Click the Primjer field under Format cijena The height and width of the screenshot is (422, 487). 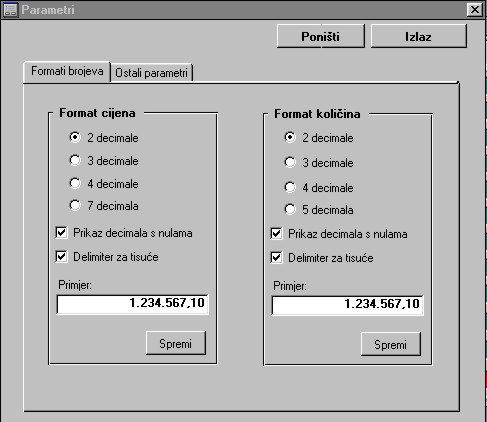pos(133,304)
